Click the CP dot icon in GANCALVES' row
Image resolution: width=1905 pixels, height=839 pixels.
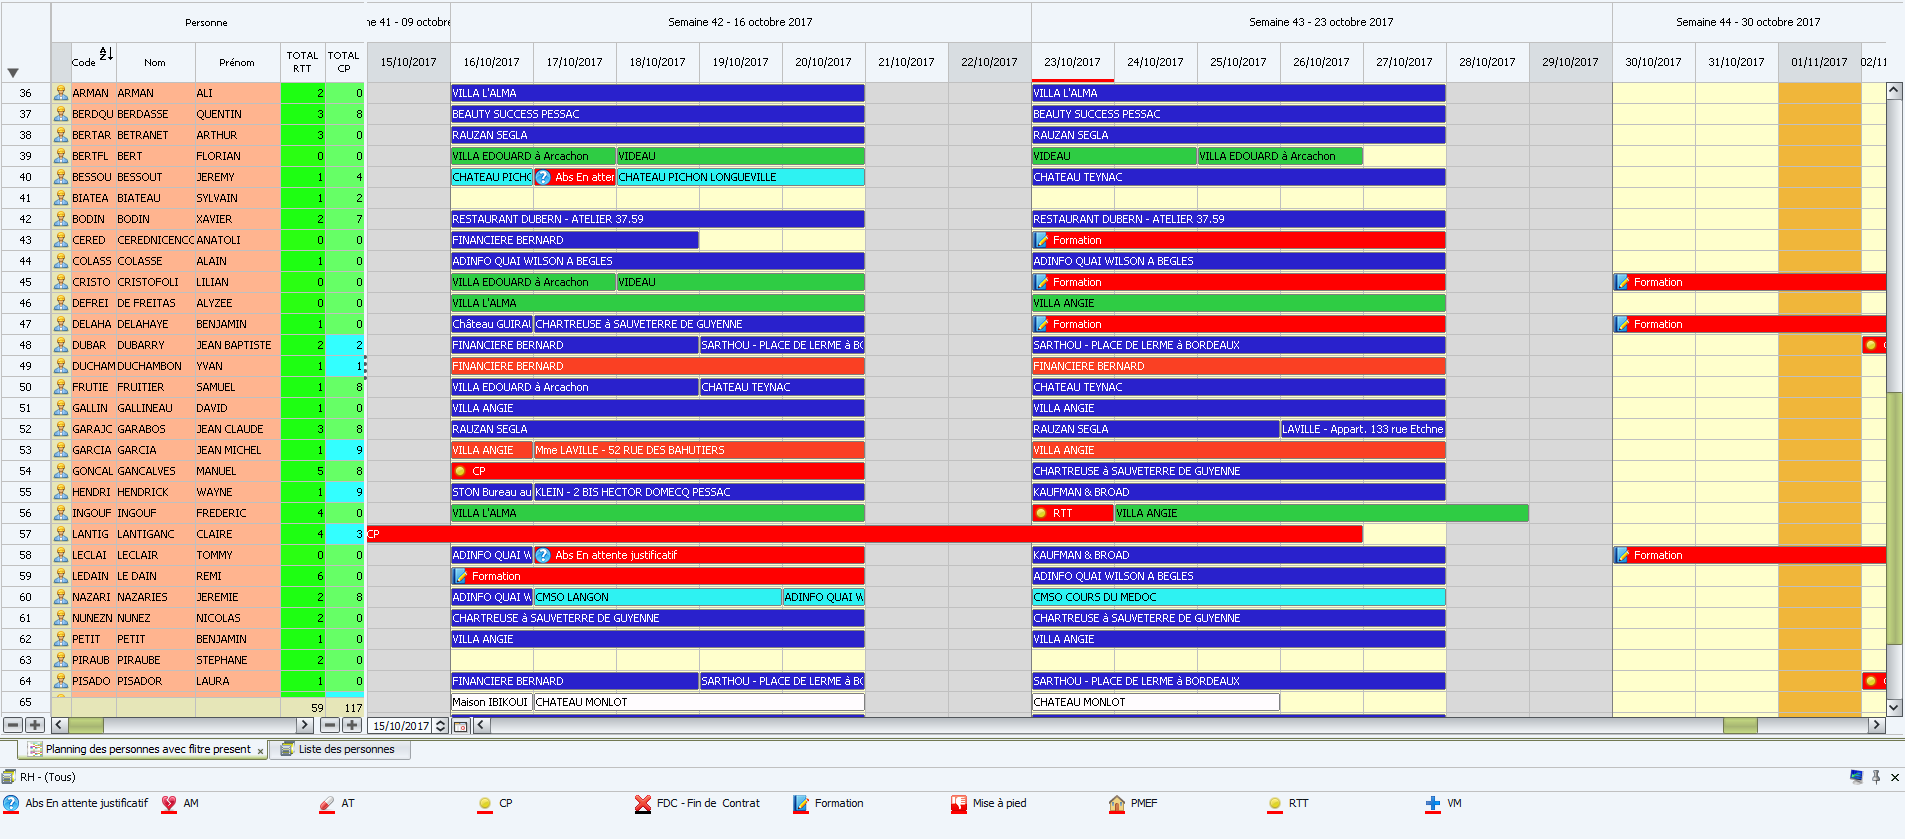(460, 471)
